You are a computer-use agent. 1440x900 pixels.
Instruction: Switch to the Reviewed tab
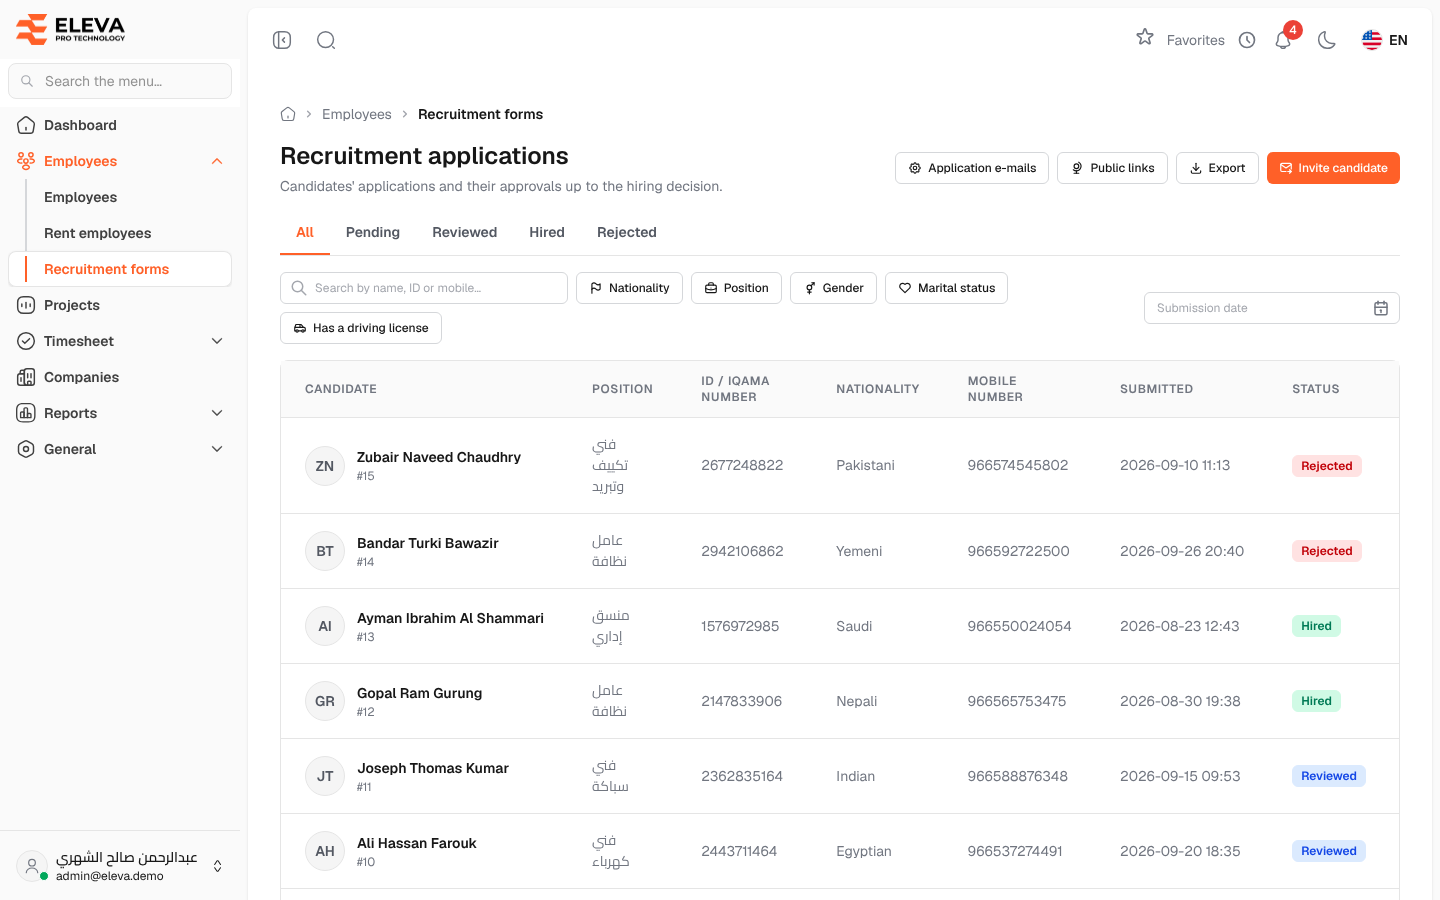coord(465,232)
